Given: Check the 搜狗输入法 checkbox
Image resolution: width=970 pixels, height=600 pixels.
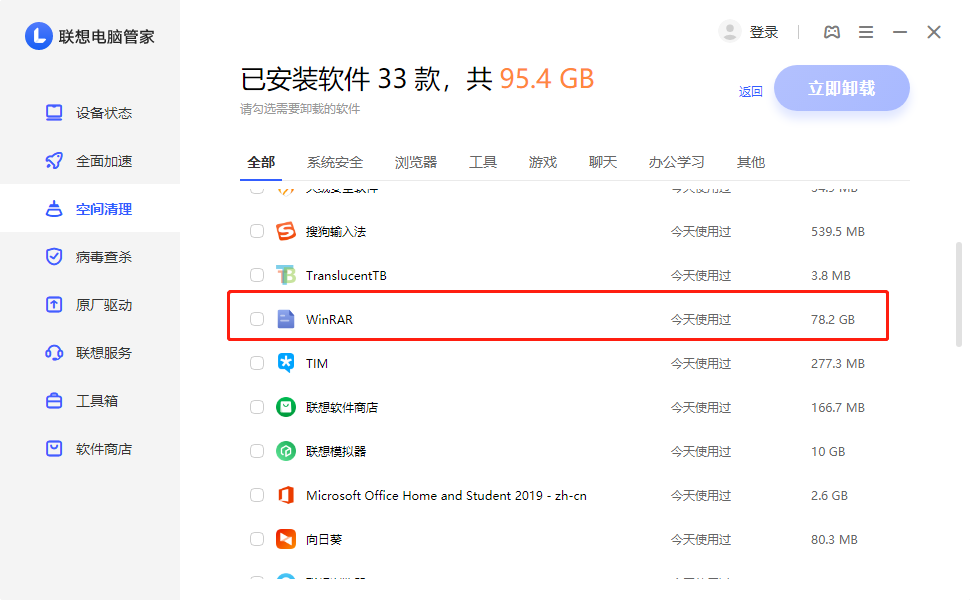Looking at the screenshot, I should pos(257,231).
